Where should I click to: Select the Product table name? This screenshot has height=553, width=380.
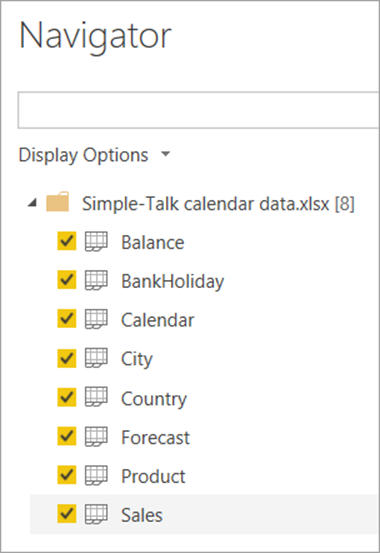[153, 476]
